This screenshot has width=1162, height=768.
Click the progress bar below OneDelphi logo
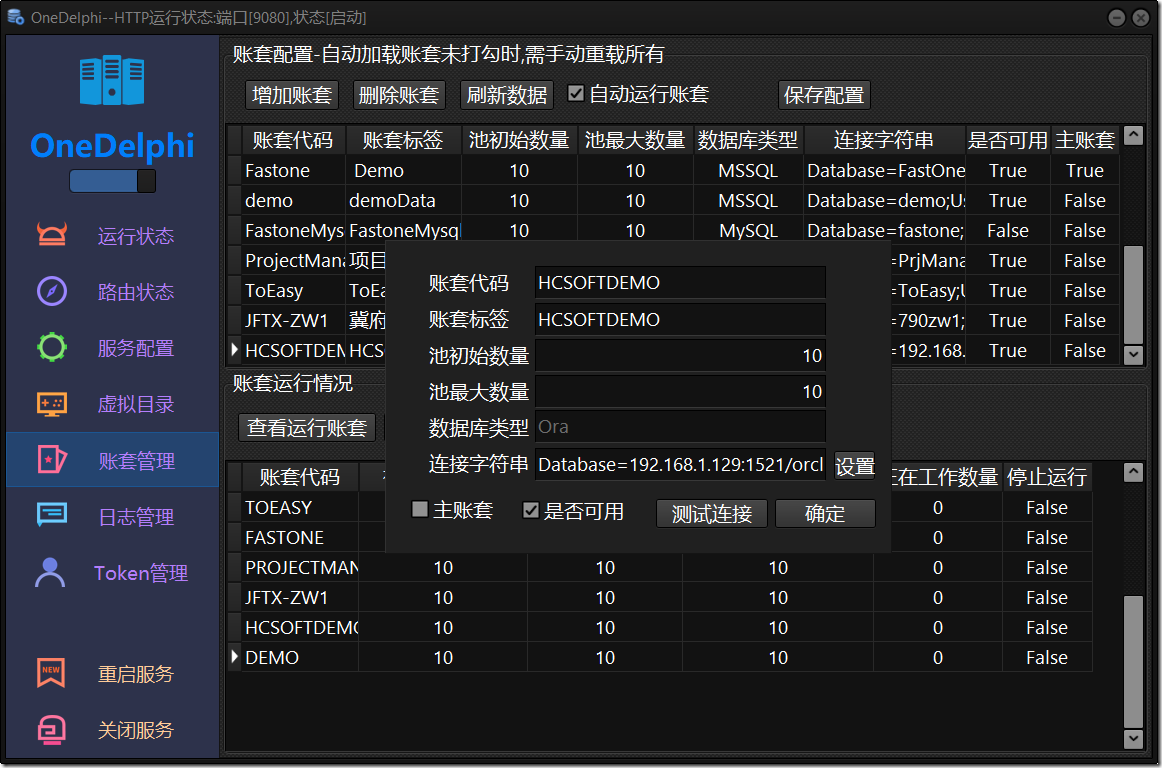[x=112, y=181]
